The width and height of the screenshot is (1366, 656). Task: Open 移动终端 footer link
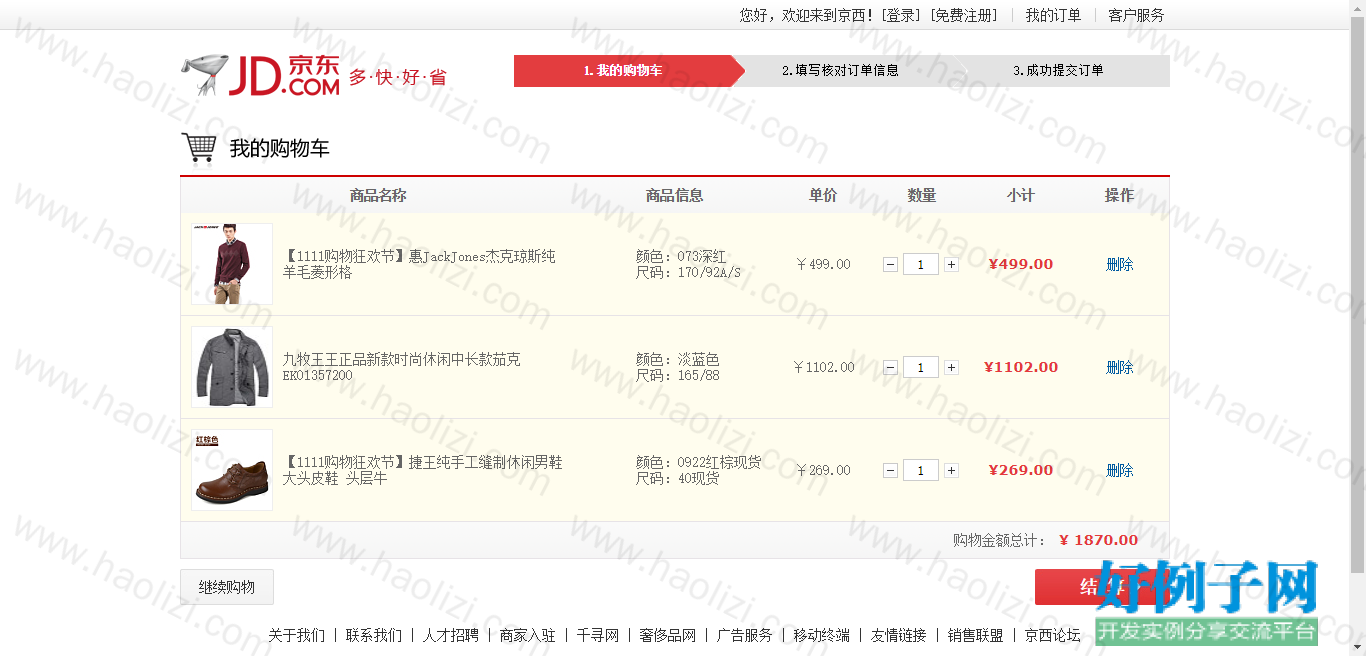point(822,636)
